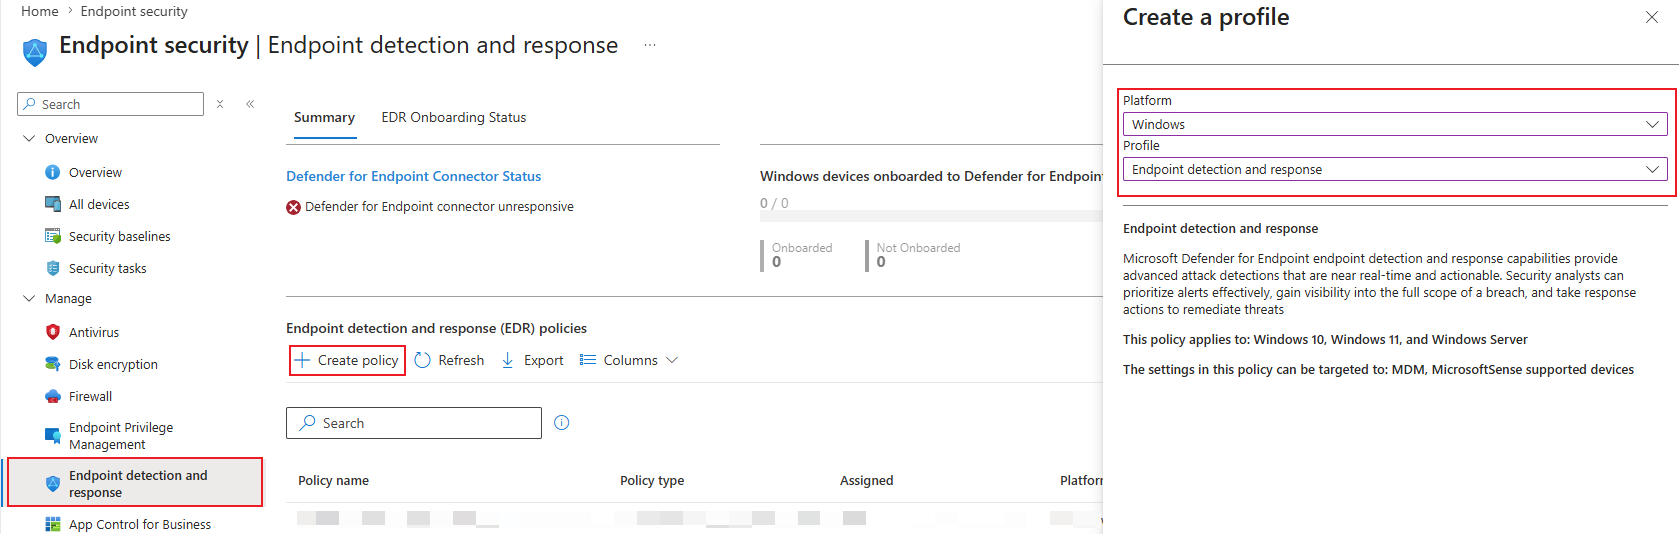The height and width of the screenshot is (534, 1679).
Task: Sort by Policy name column
Action: (333, 481)
